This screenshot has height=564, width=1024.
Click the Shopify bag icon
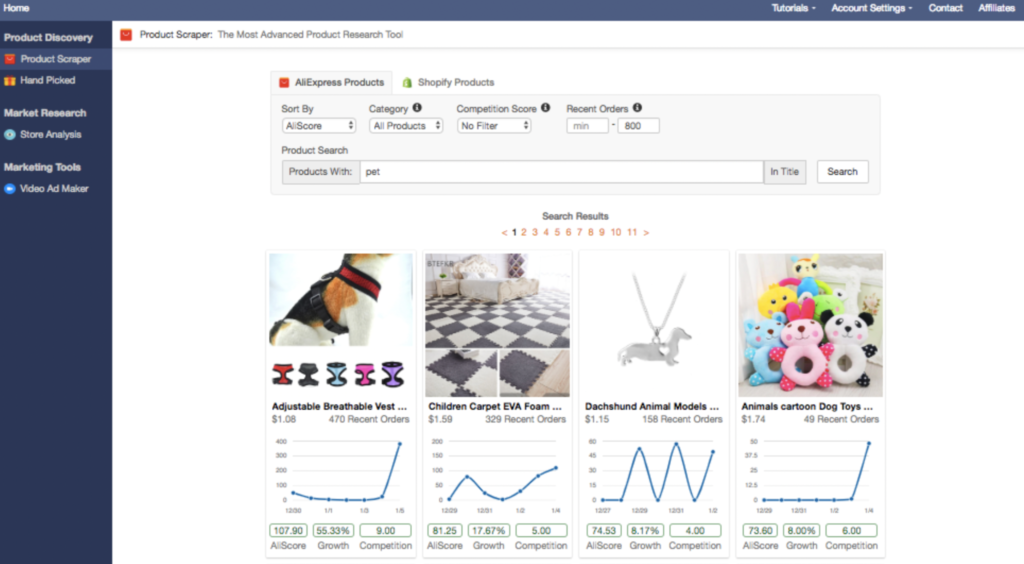[407, 82]
